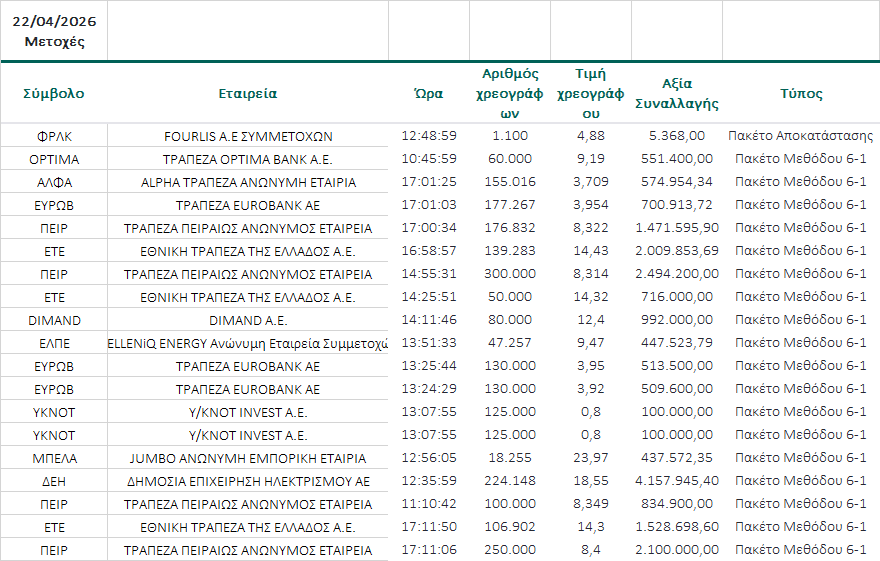Screen dimensions: 880x561
Task: Select the value cell 1.528.698,60
Action: tap(677, 527)
